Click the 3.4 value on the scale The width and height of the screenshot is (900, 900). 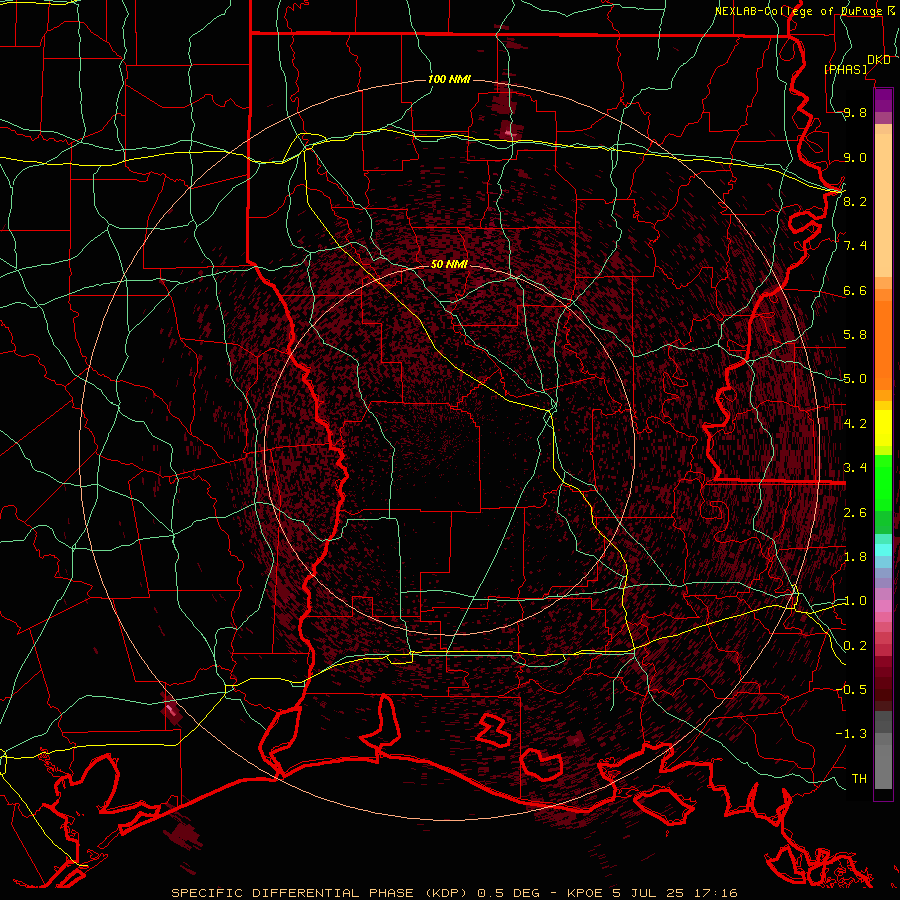click(855, 468)
